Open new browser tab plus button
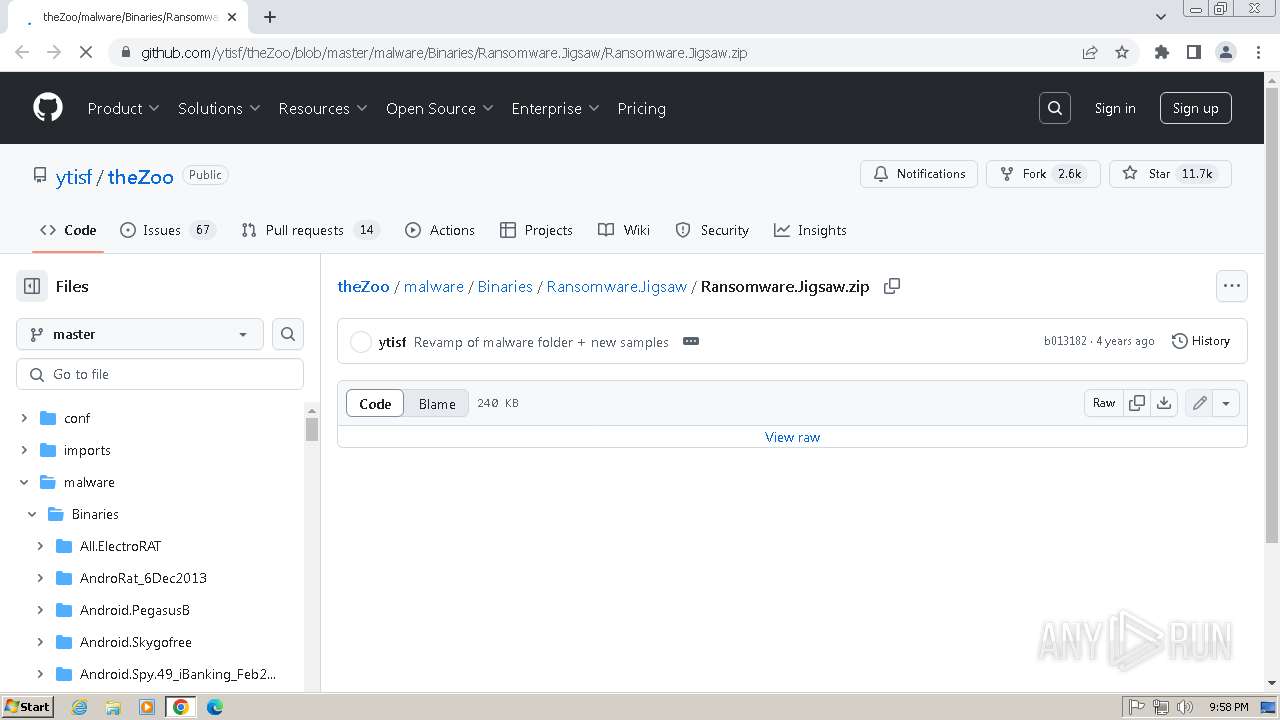 pyautogui.click(x=270, y=17)
